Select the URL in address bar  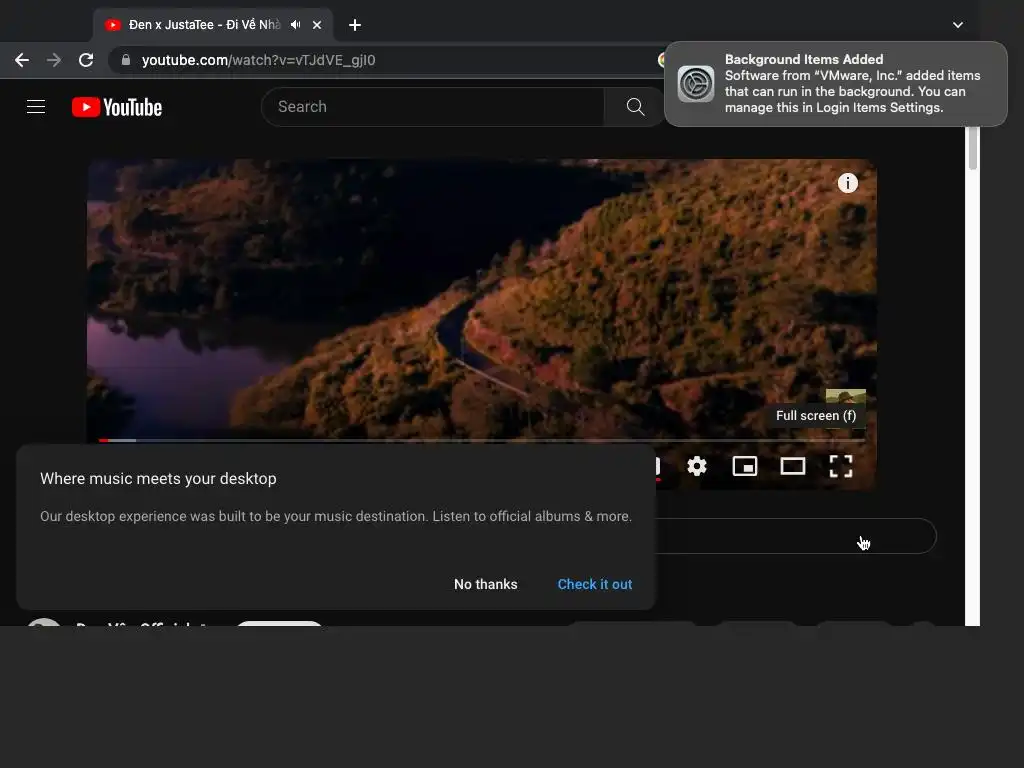pyautogui.click(x=259, y=60)
